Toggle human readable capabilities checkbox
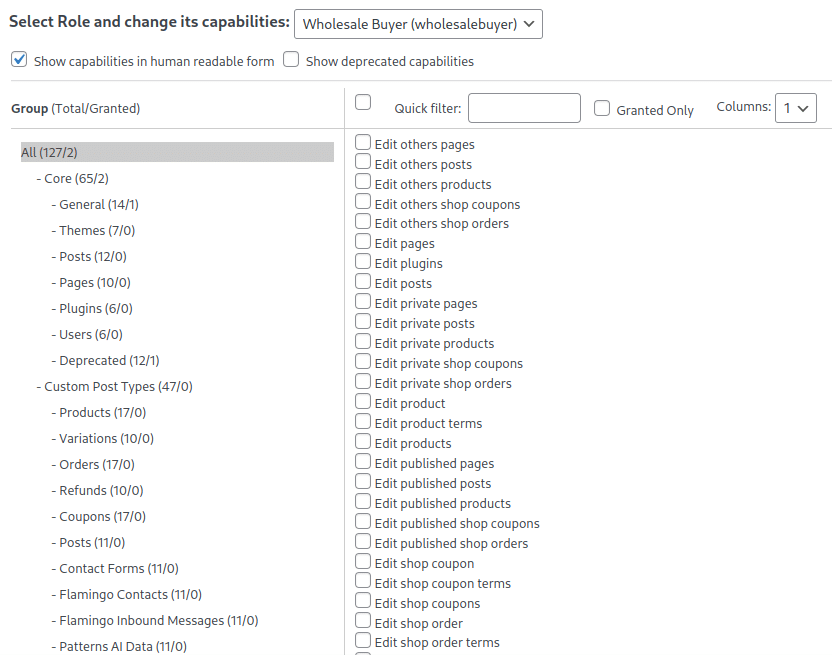 pyautogui.click(x=19, y=60)
